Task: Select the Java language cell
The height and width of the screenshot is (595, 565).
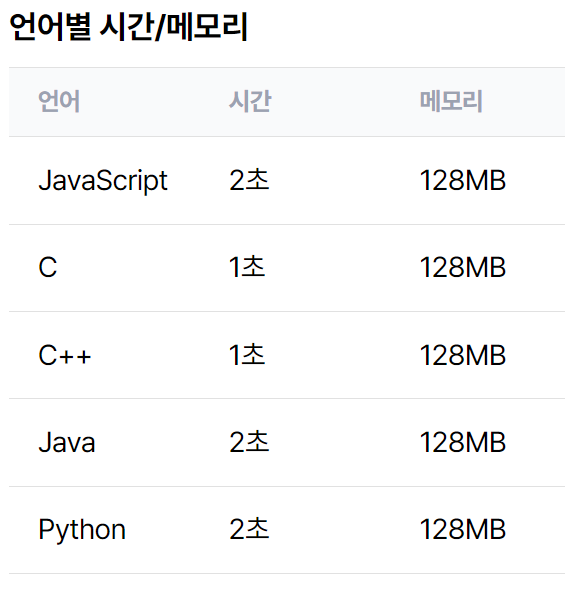Action: [67, 442]
